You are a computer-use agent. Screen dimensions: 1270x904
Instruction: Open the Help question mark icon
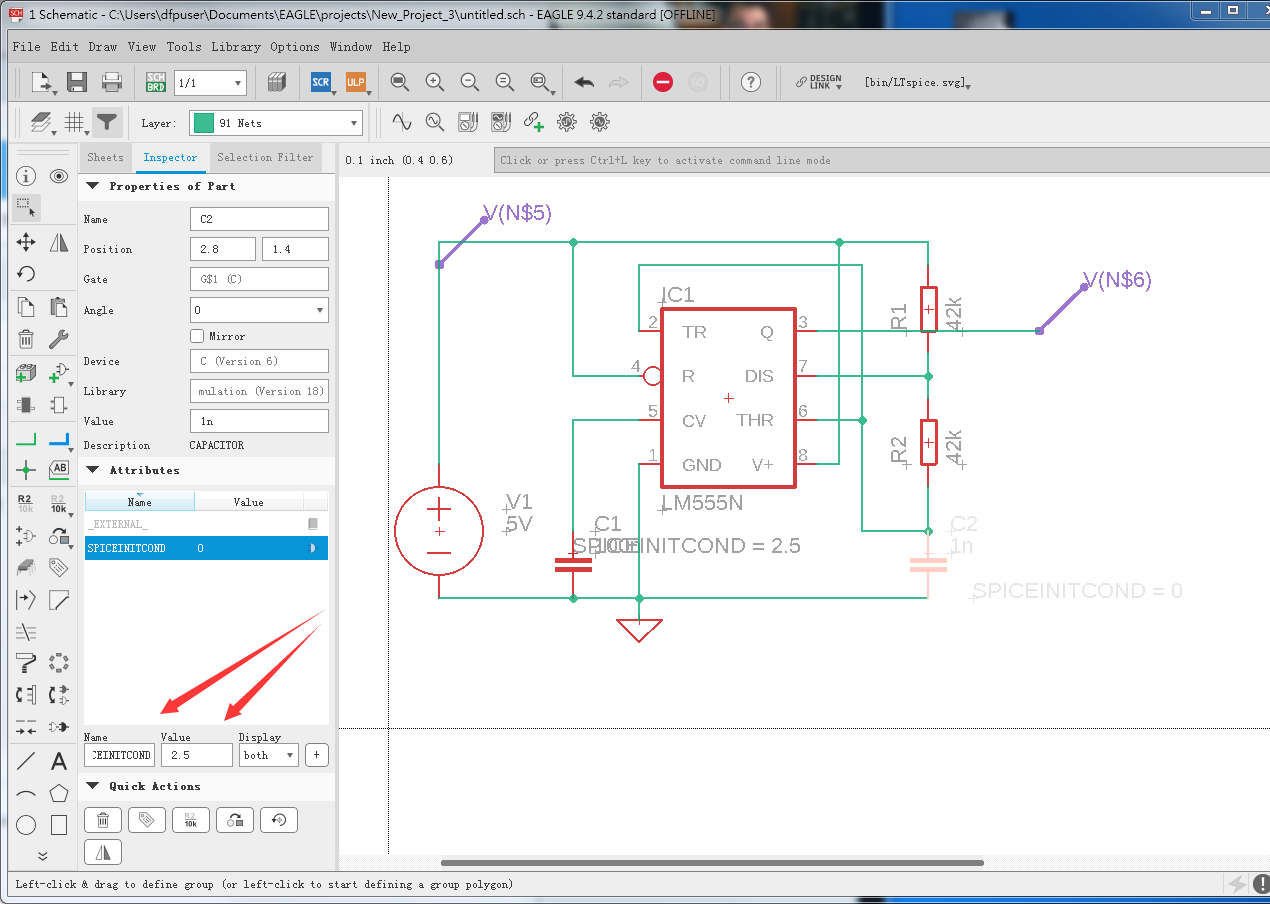click(x=751, y=82)
